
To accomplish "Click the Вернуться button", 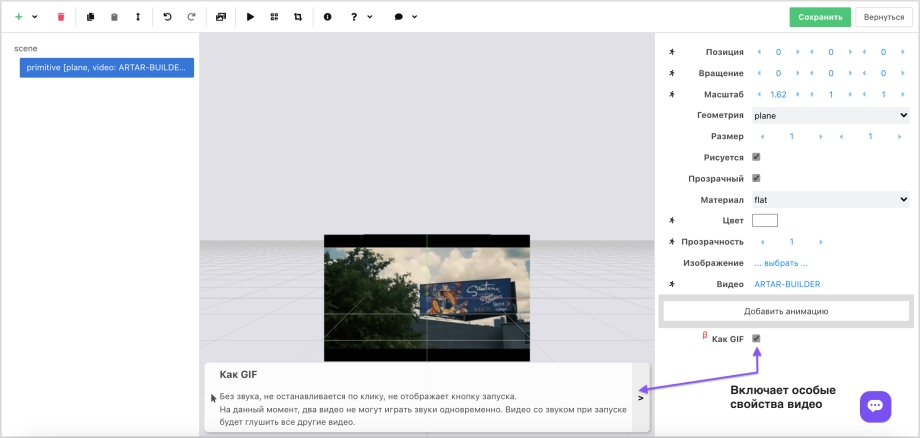I will coord(884,17).
